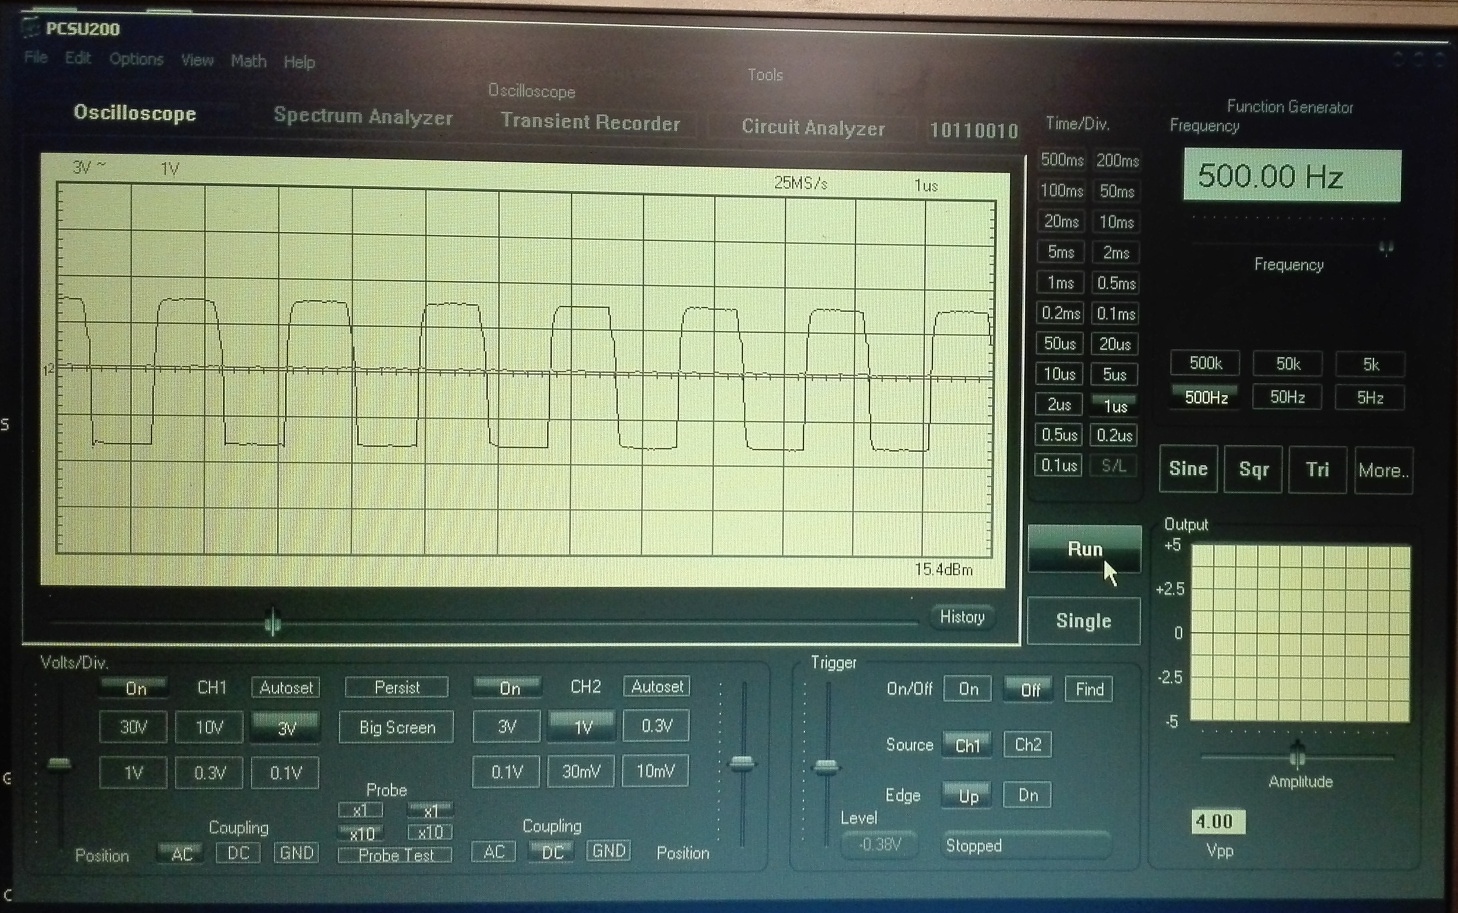
Task: Set CH1 coupling to GND
Action: (x=296, y=853)
